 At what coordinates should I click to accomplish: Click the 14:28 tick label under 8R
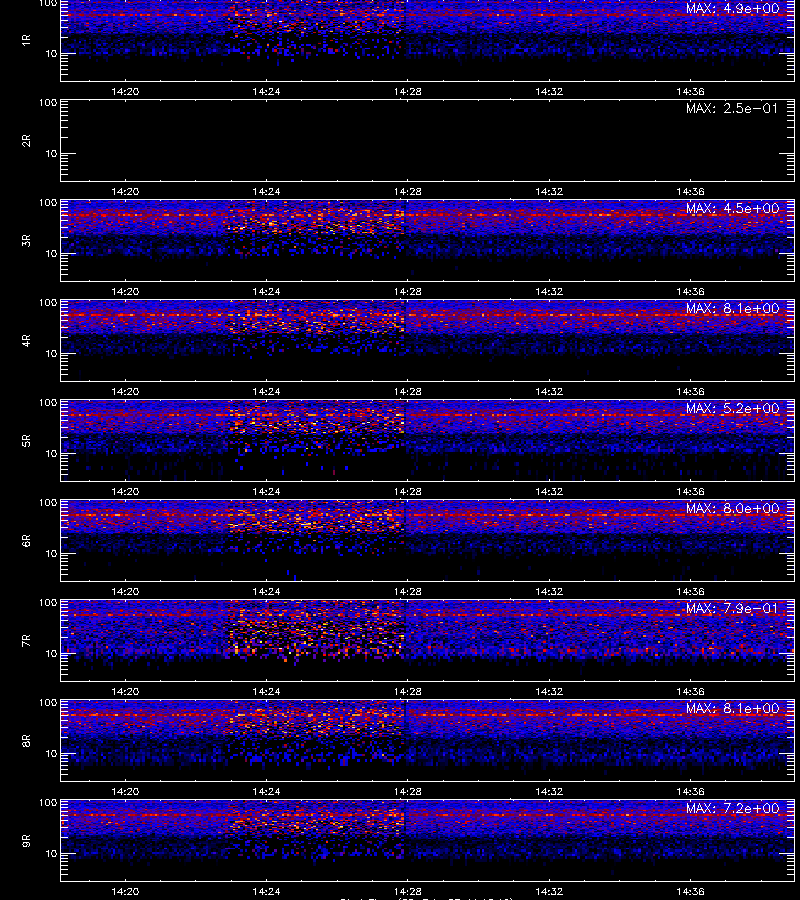(407, 792)
